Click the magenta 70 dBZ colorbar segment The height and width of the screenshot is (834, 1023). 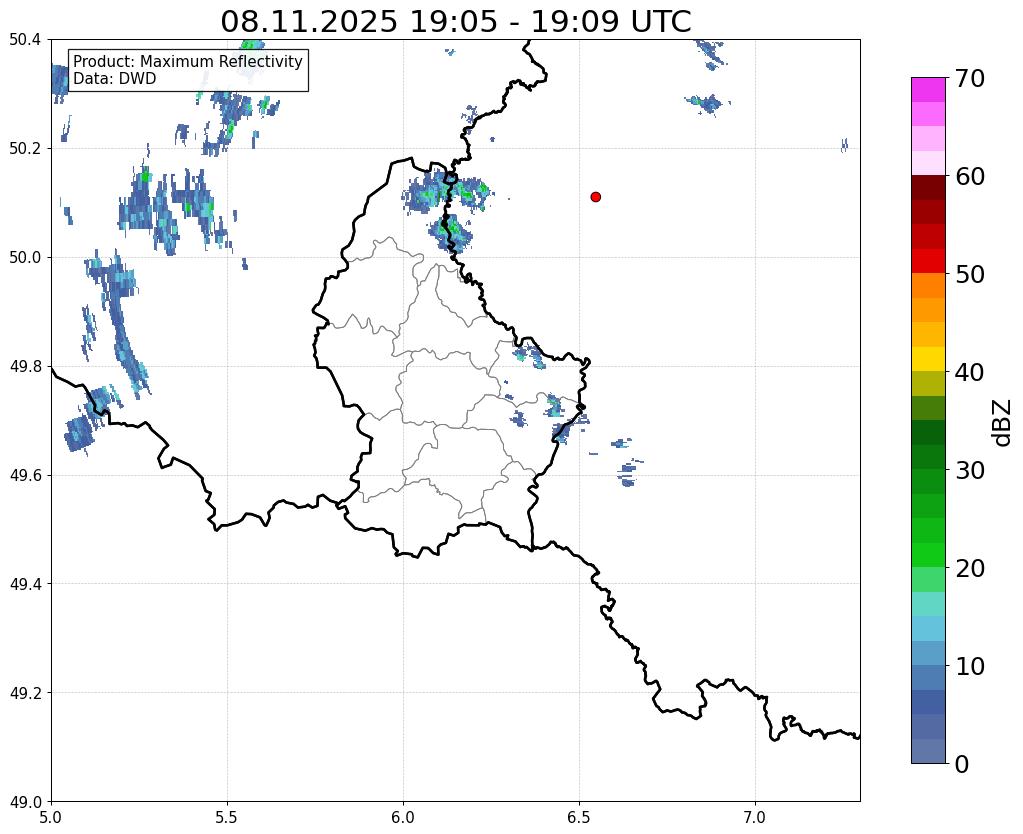[928, 89]
